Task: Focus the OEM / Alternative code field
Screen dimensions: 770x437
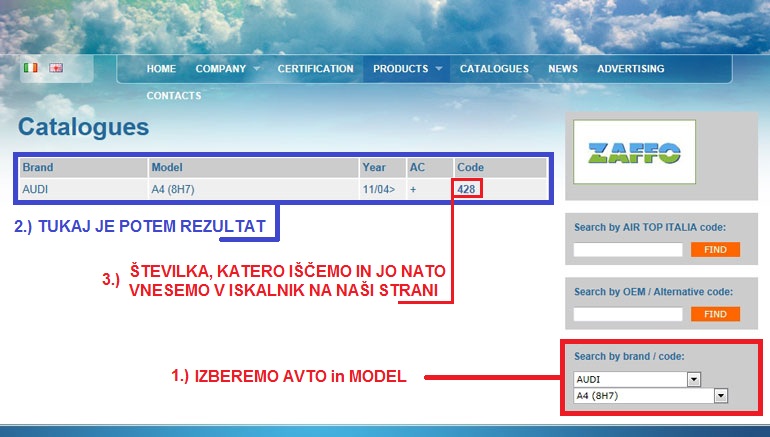Action: [x=628, y=314]
